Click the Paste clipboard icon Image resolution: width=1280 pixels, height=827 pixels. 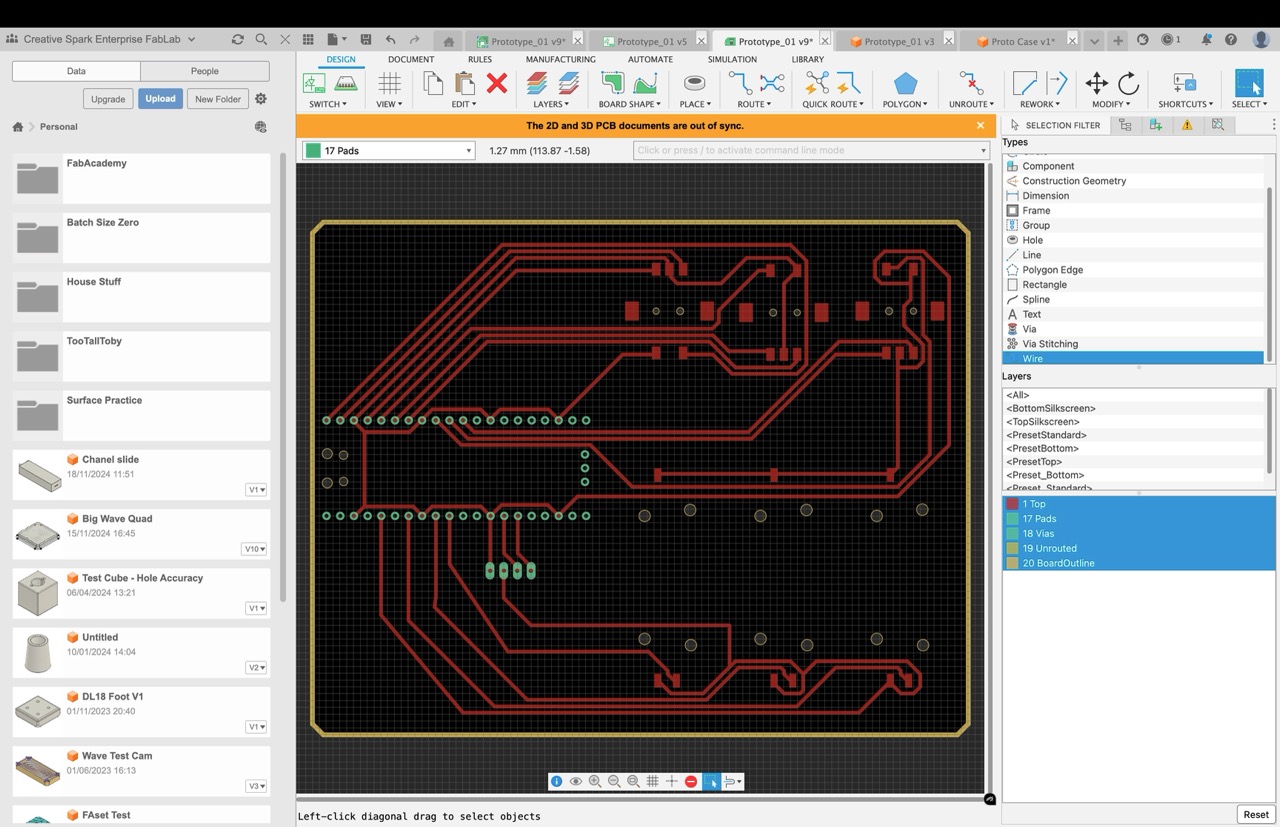(465, 83)
